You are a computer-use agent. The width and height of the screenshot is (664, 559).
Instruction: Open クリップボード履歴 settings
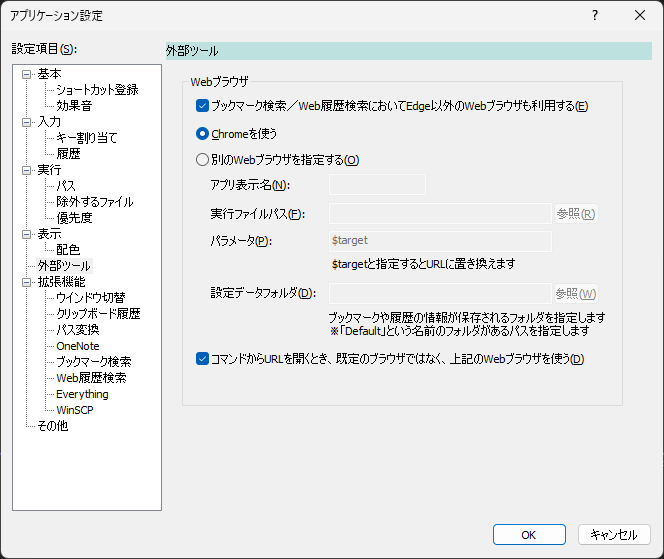pyautogui.click(x=98, y=314)
